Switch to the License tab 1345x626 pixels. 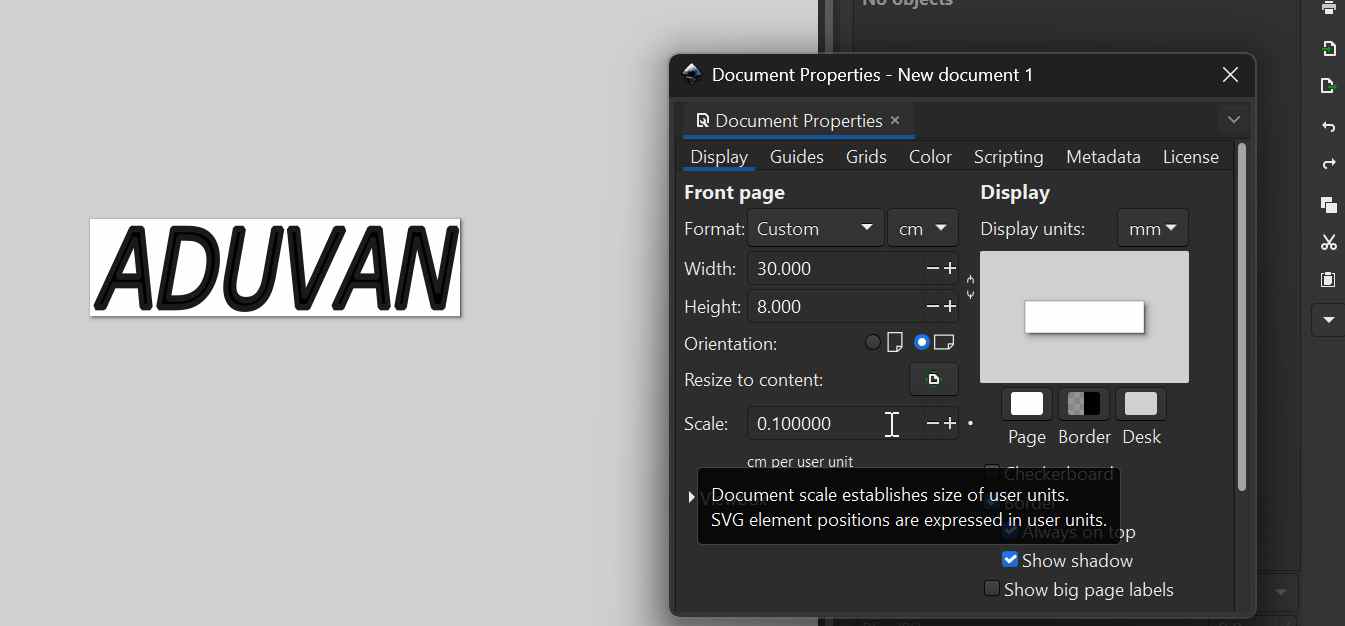pyautogui.click(x=1190, y=157)
